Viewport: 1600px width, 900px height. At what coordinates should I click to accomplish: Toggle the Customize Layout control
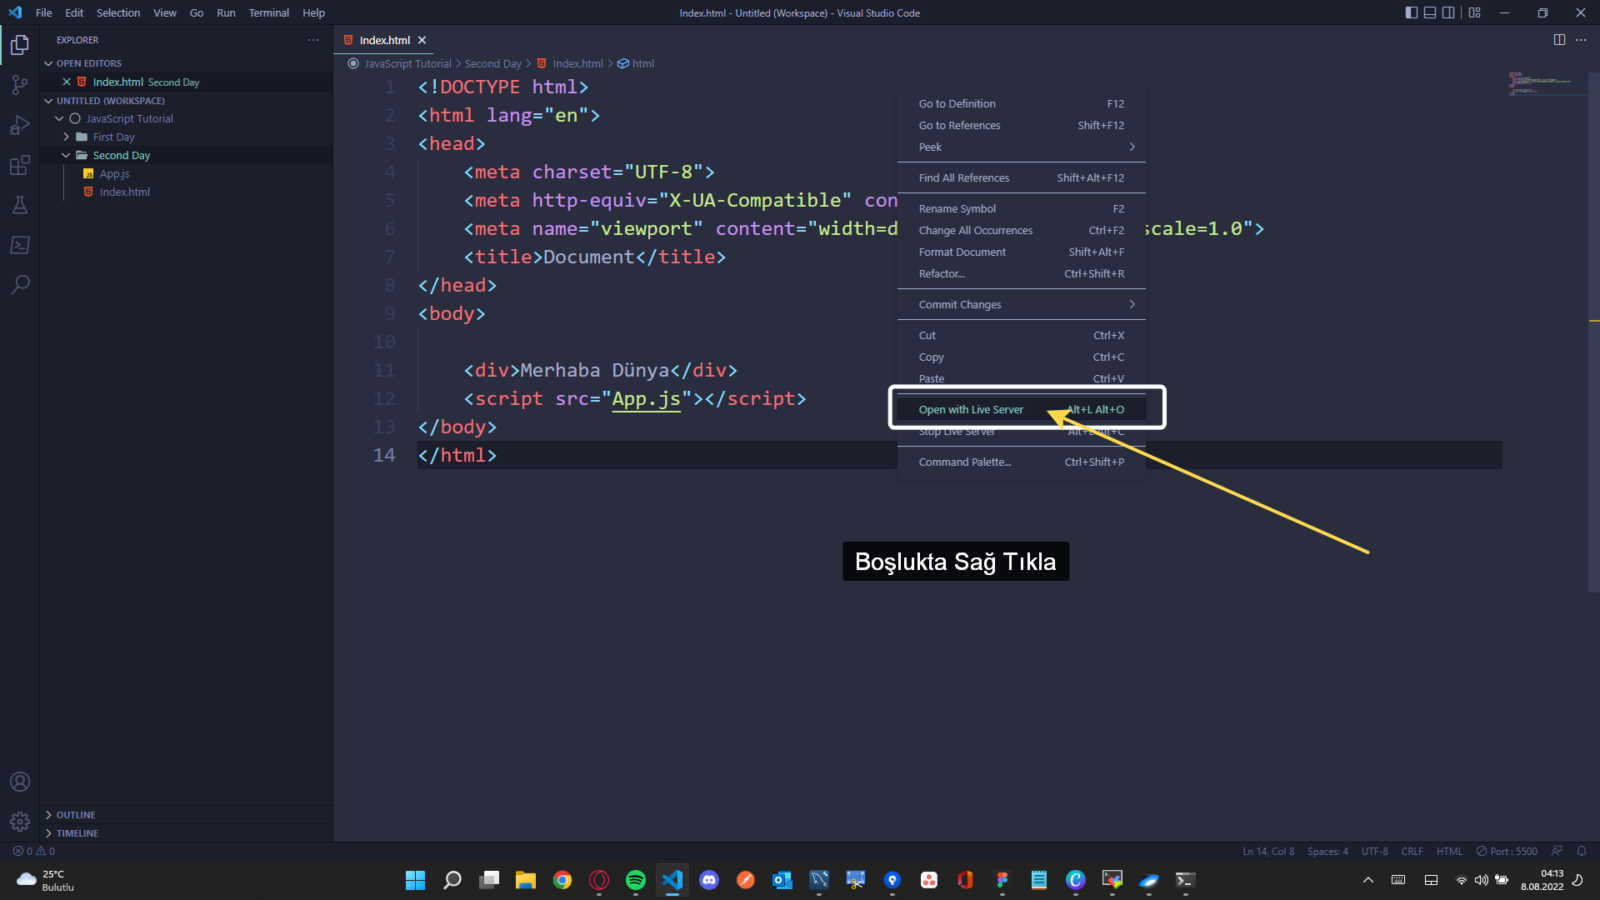click(x=1475, y=12)
